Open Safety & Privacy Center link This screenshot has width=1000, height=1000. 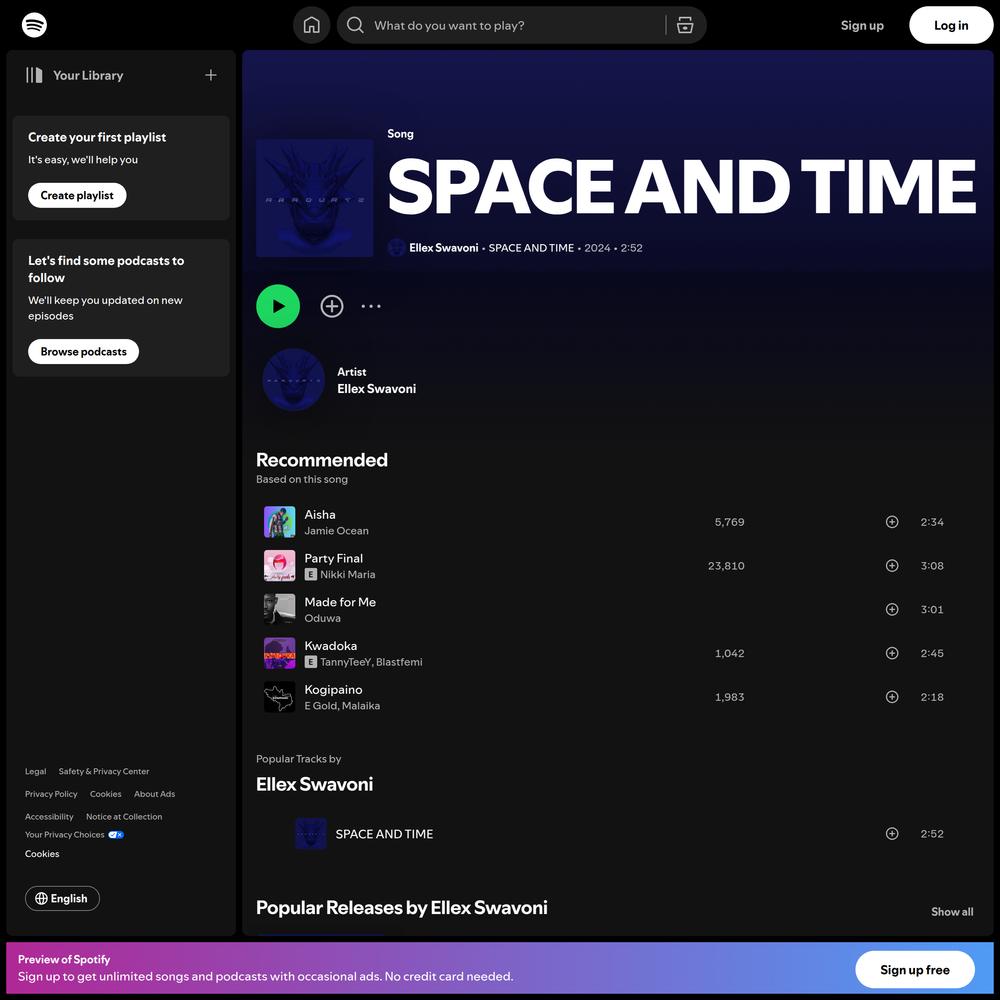point(104,771)
